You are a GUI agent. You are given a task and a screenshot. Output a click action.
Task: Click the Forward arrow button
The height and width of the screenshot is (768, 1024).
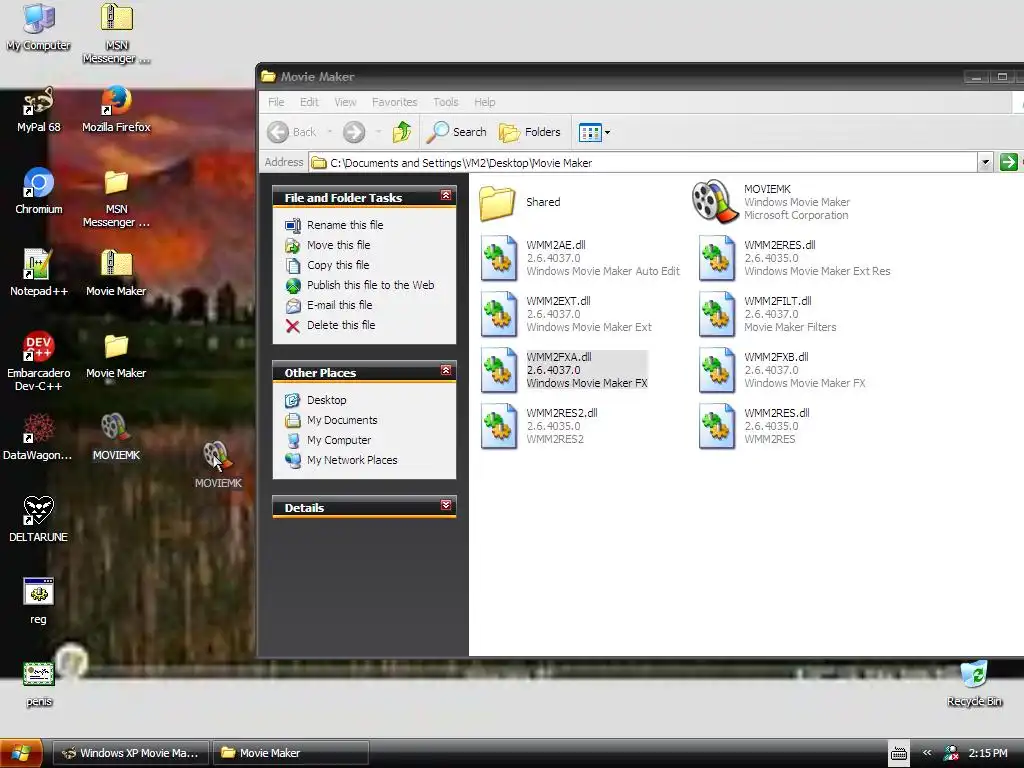pos(354,133)
